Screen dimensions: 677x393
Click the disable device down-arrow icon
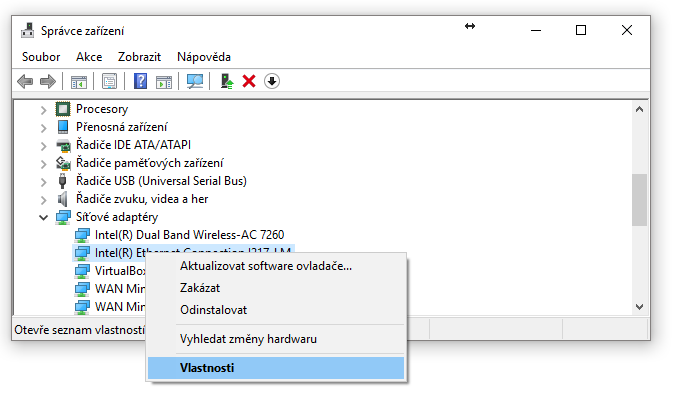(x=272, y=81)
